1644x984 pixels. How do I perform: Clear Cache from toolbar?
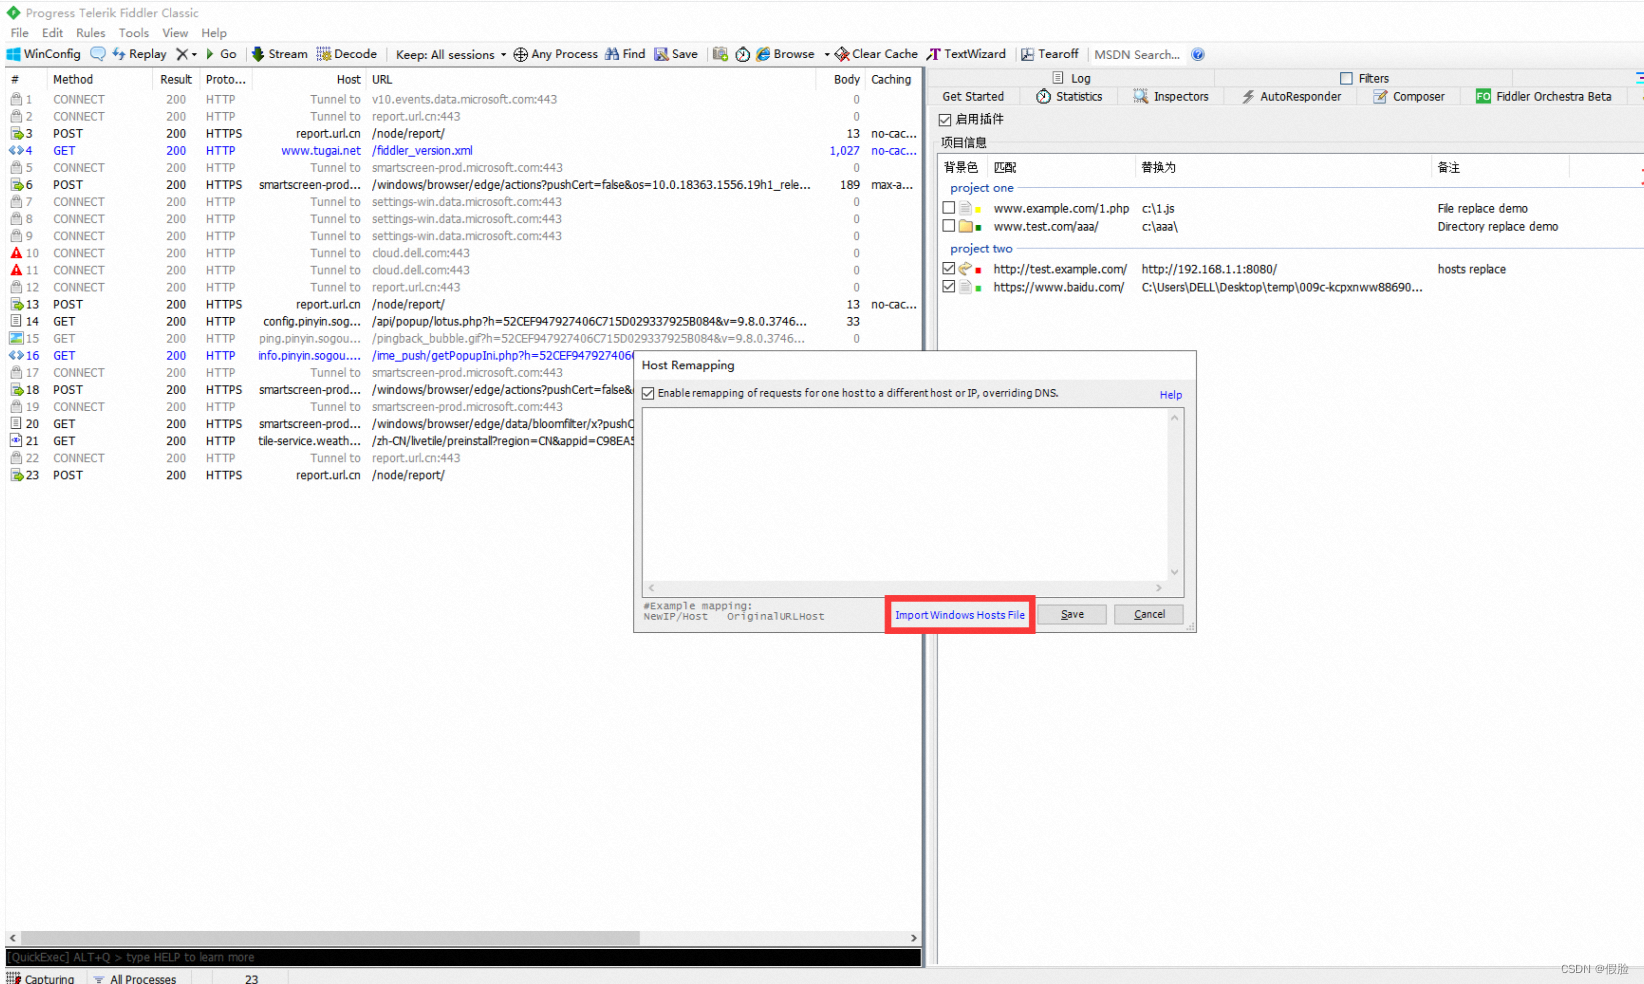tap(876, 54)
